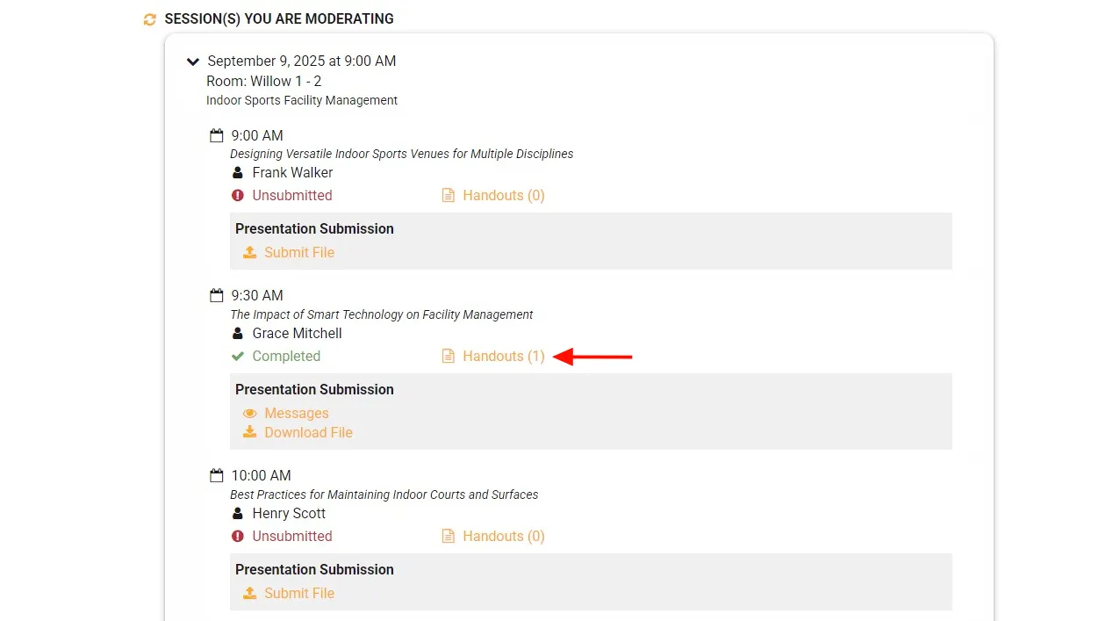Click the name Frank Walker
Viewport: 1120px width, 621px height.
(292, 172)
